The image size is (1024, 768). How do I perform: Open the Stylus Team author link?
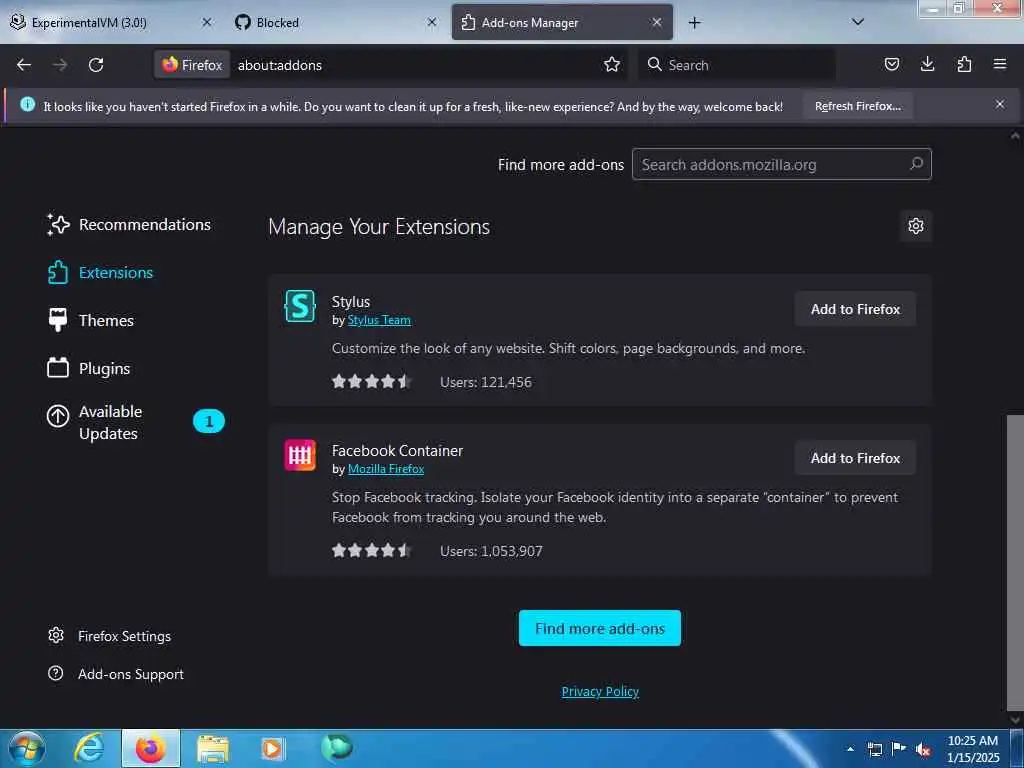coord(379,320)
